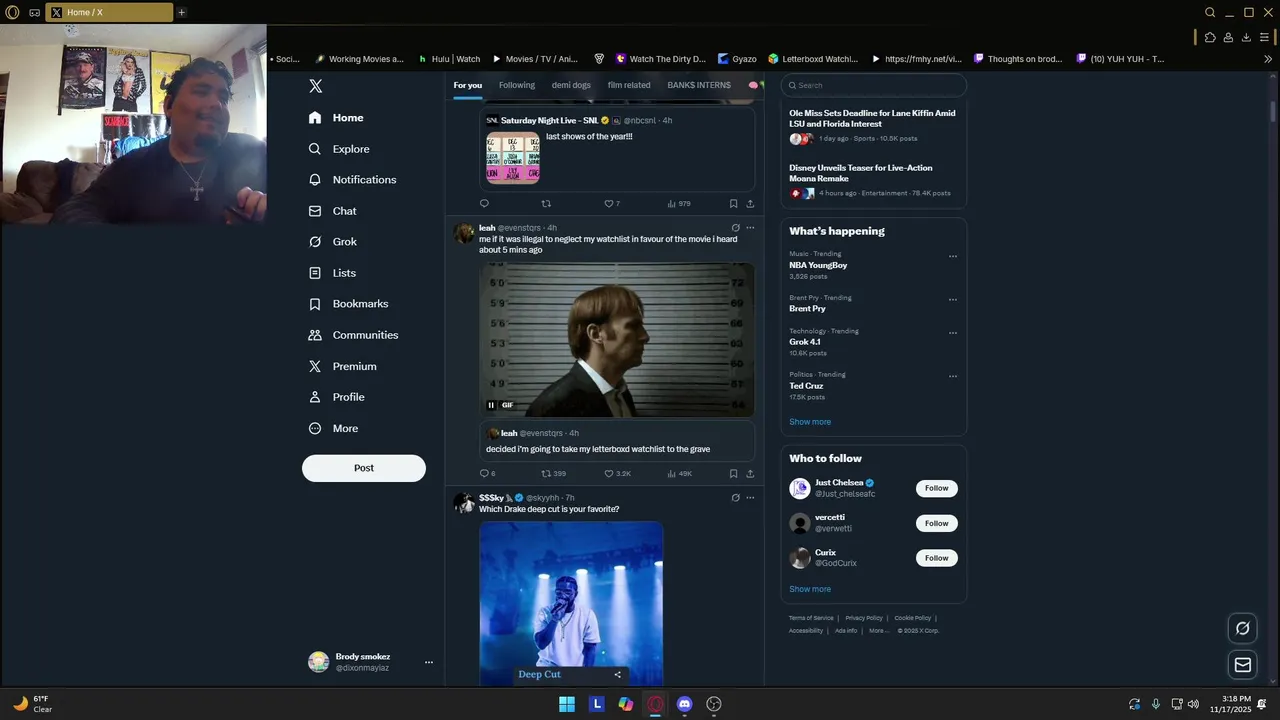Screen dimensions: 1280x720
Task: Share leah's watchlist post
Action: click(750, 474)
